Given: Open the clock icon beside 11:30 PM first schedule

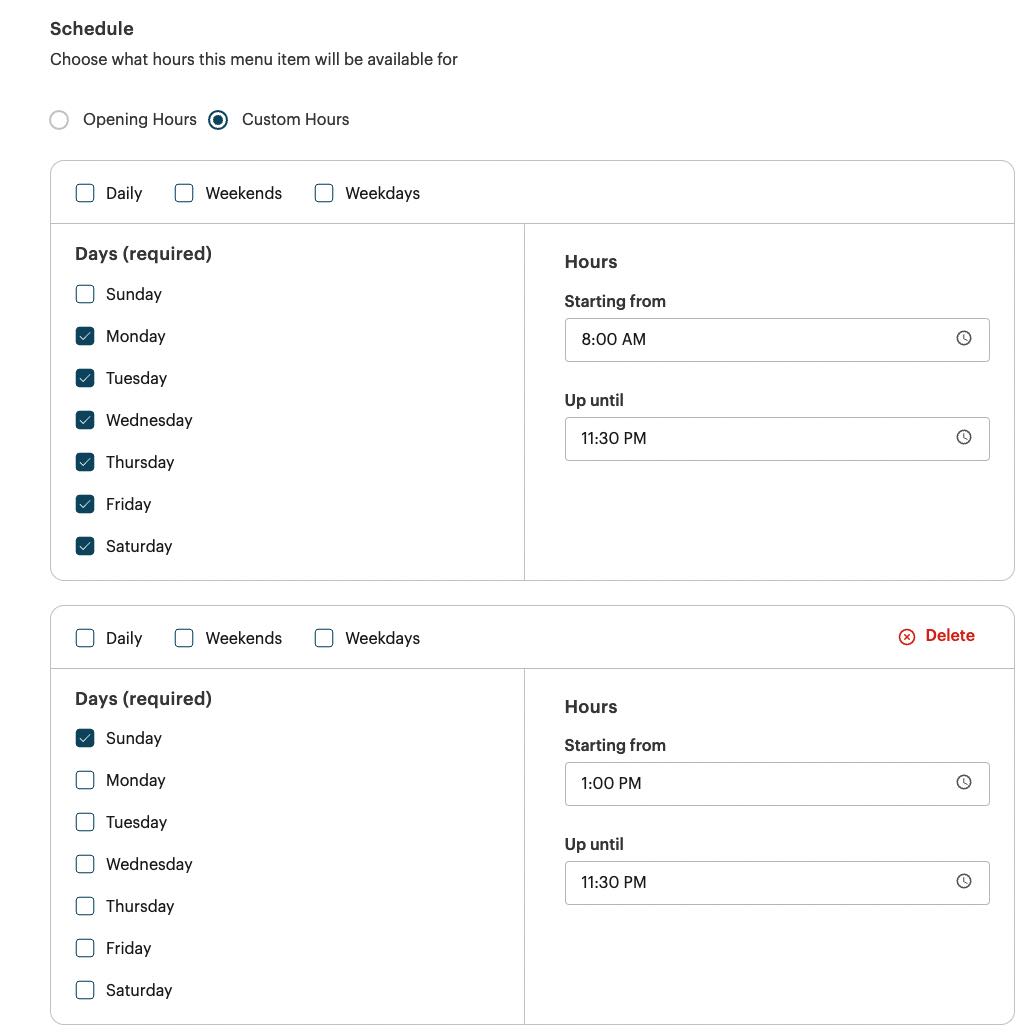Looking at the screenshot, I should pyautogui.click(x=963, y=437).
